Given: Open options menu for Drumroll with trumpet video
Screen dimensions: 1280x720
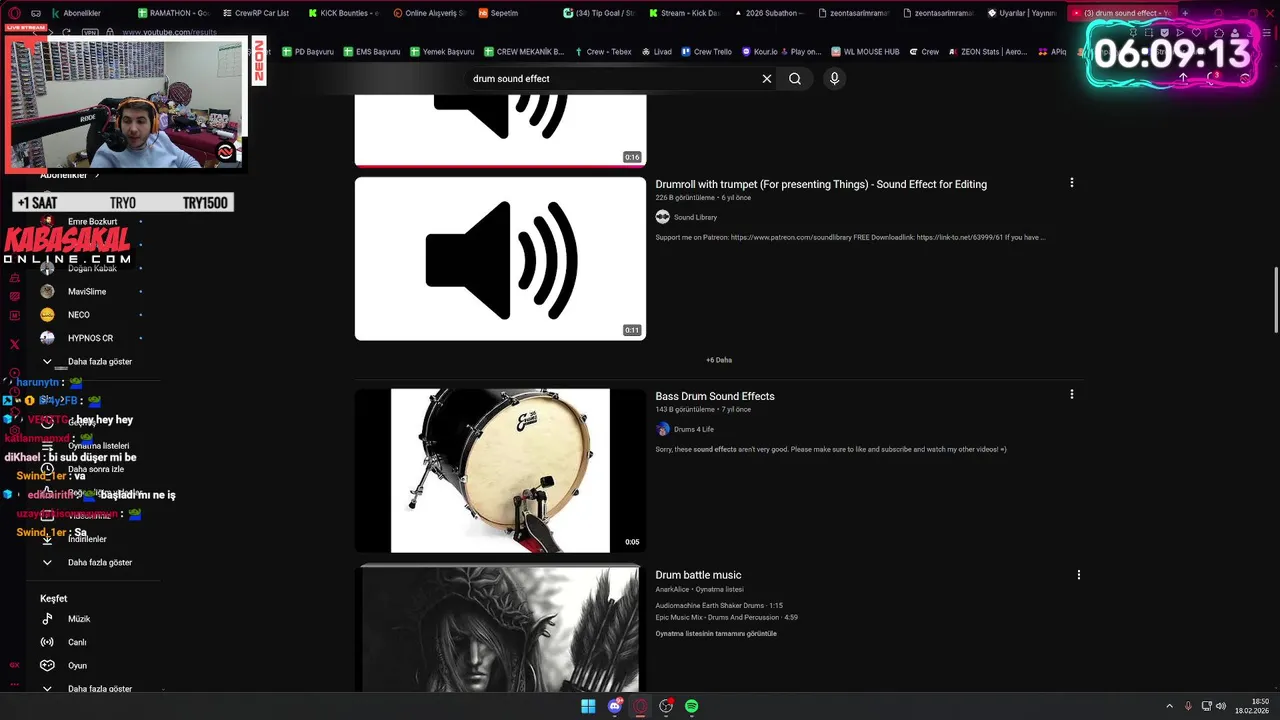Looking at the screenshot, I should tap(1072, 183).
